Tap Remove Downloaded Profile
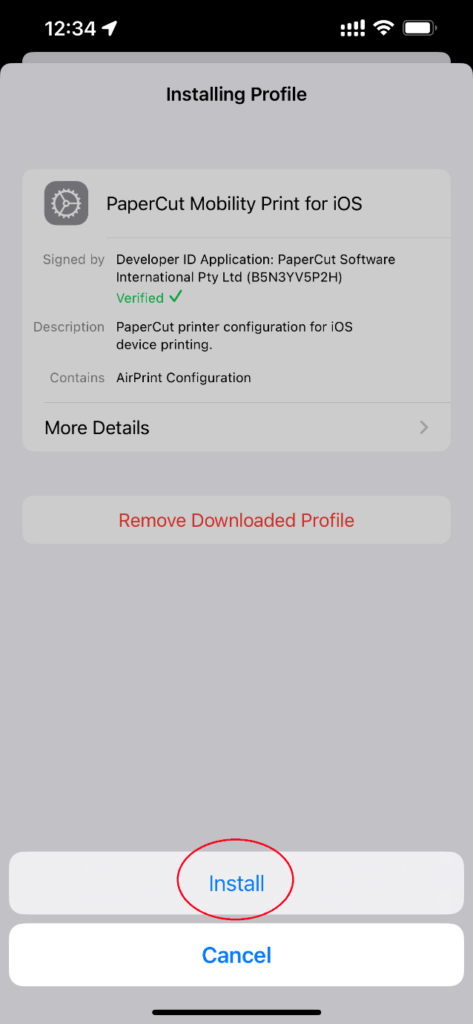Image resolution: width=473 pixels, height=1024 pixels. point(236,520)
